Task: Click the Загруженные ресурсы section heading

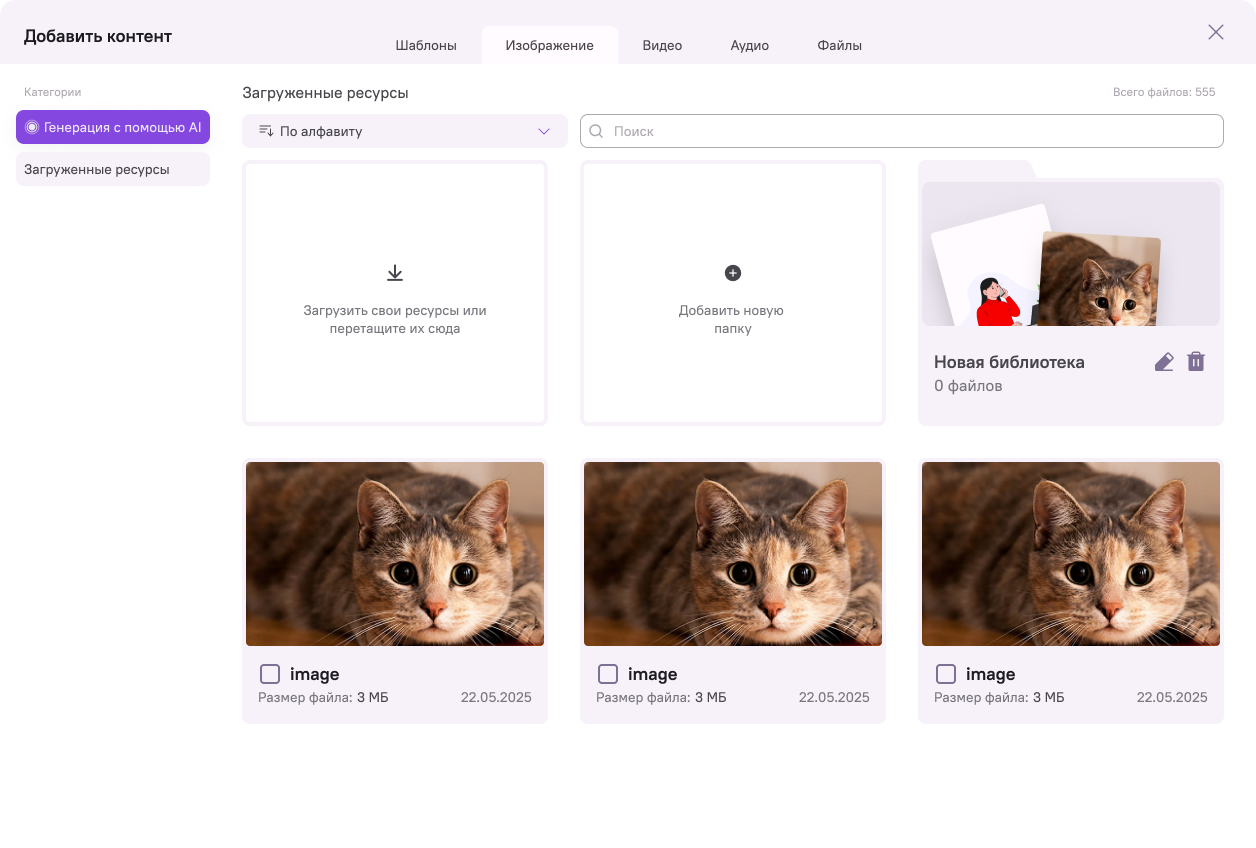Action: (x=325, y=93)
